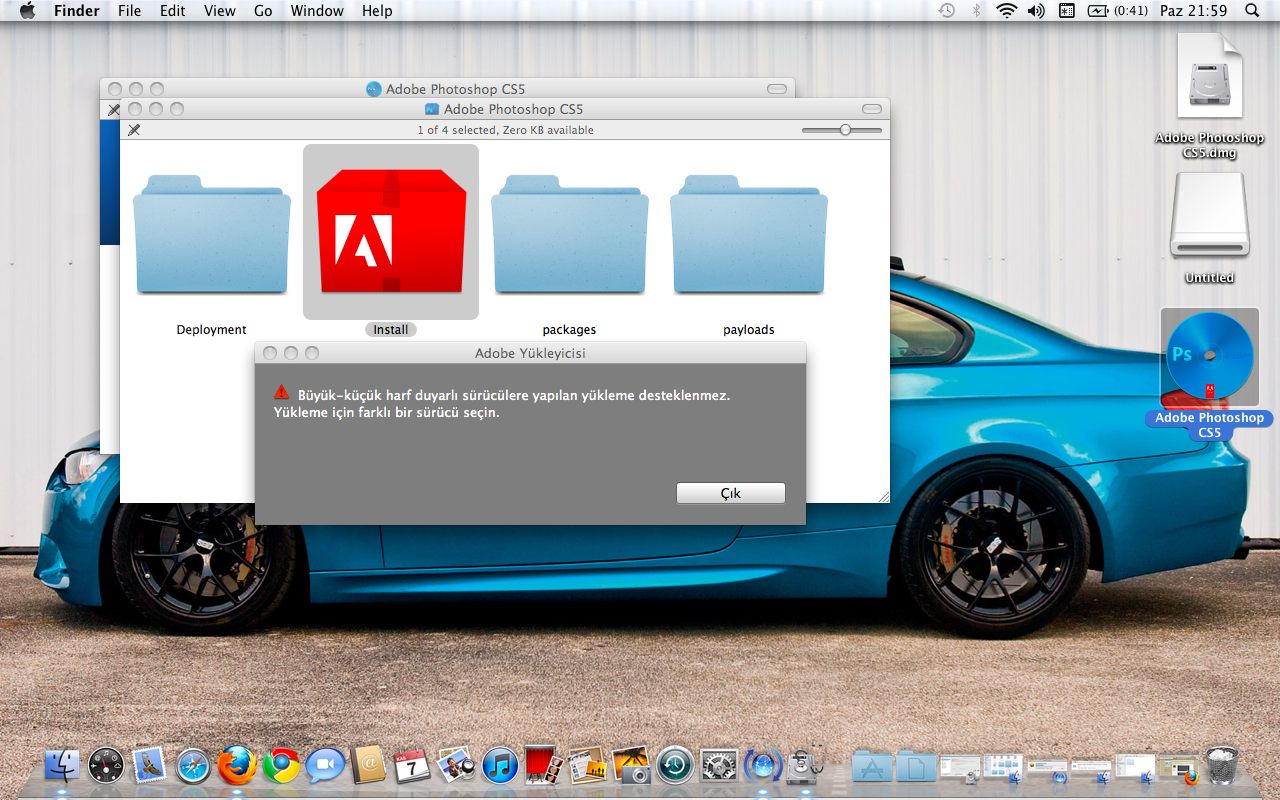
Task: Open the Trash in the Dock
Action: pyautogui.click(x=1222, y=766)
